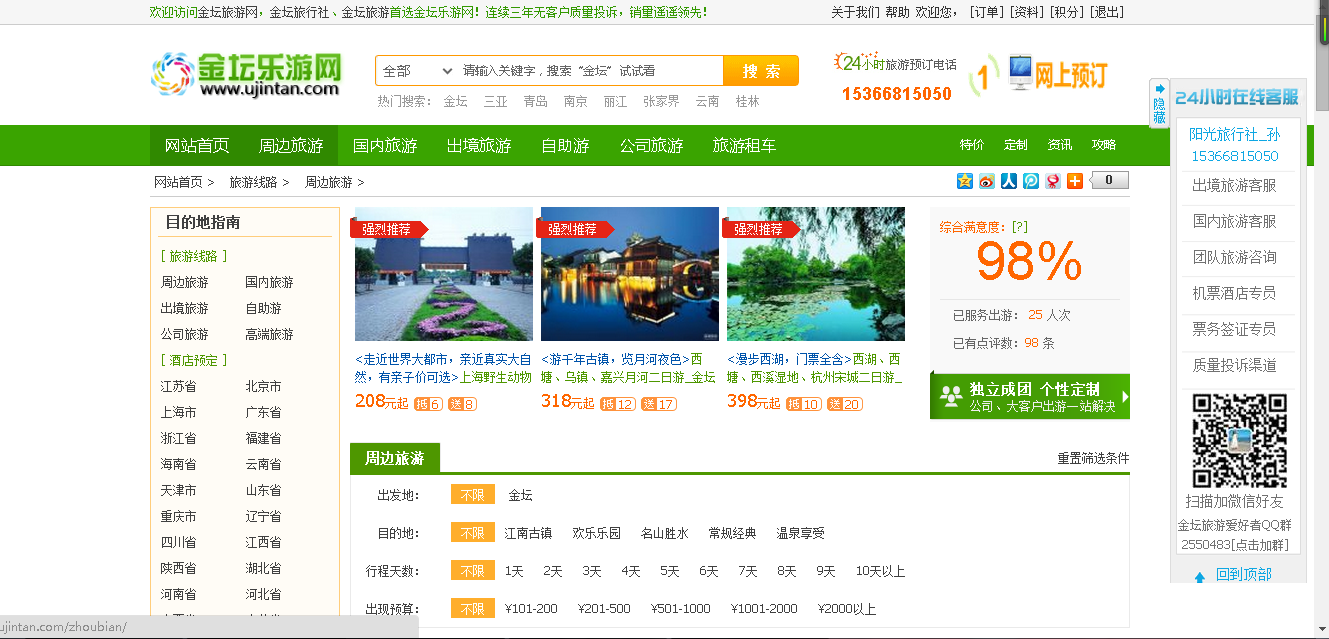The width and height of the screenshot is (1329, 639).
Task: Click the Renren share icon
Action: pos(1009,181)
